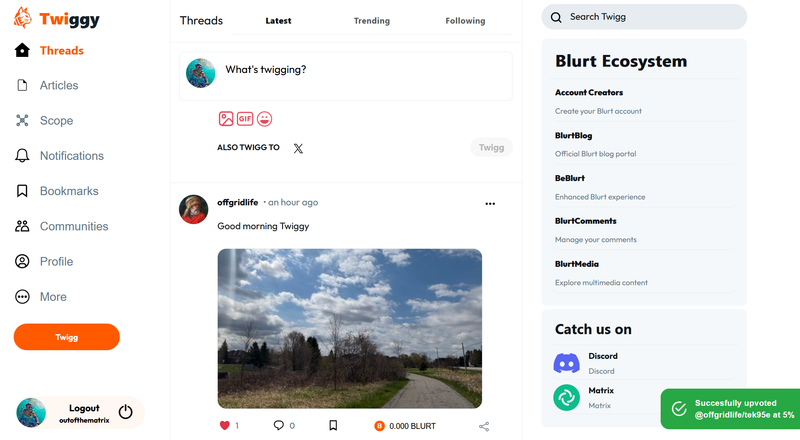Go to Articles in sidebar
This screenshot has height=440, width=800.
[x=59, y=85]
